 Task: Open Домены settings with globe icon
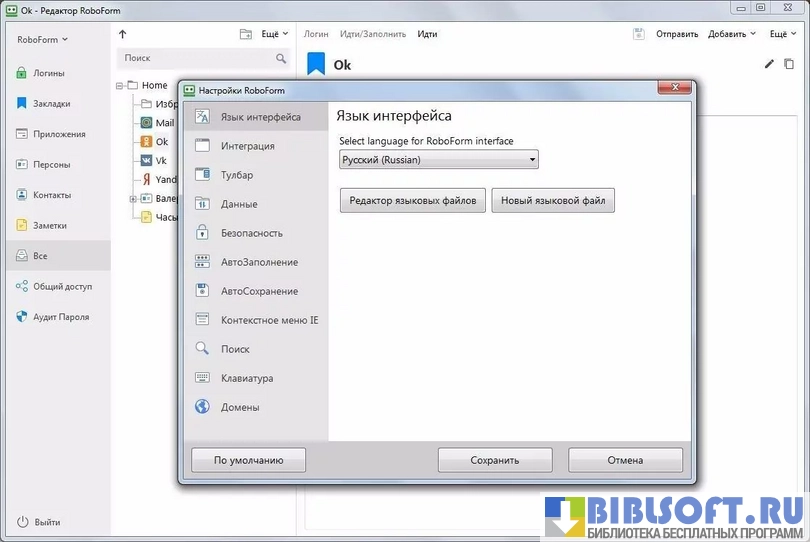pos(202,407)
